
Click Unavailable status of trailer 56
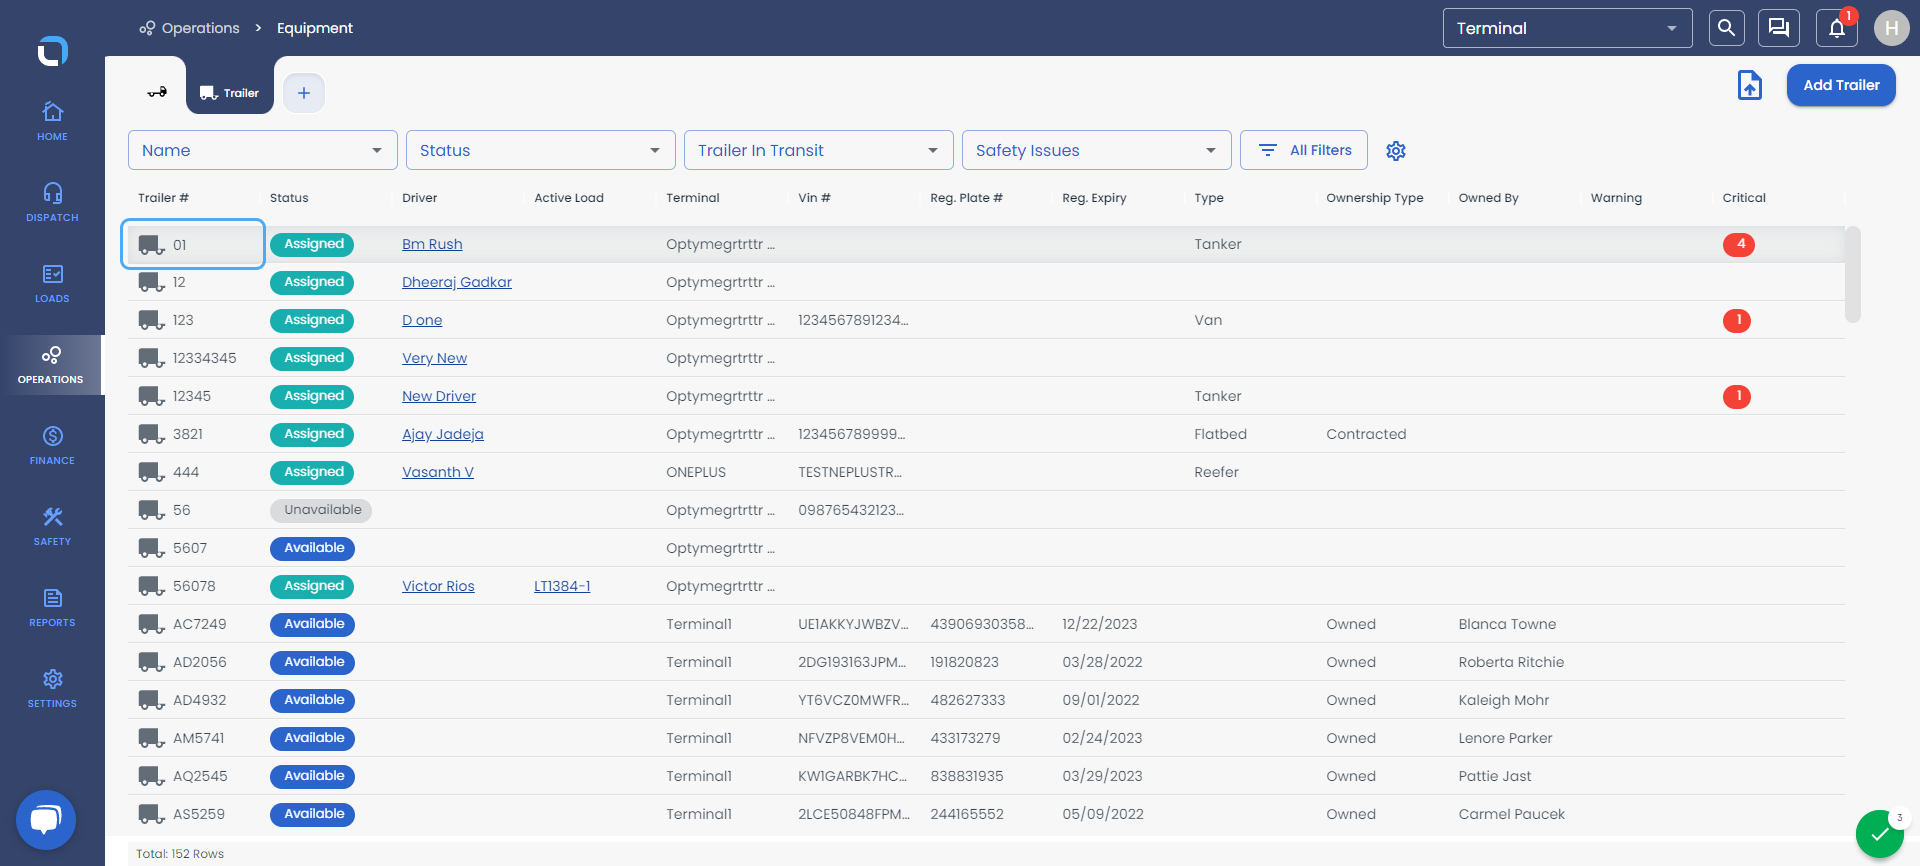(321, 510)
